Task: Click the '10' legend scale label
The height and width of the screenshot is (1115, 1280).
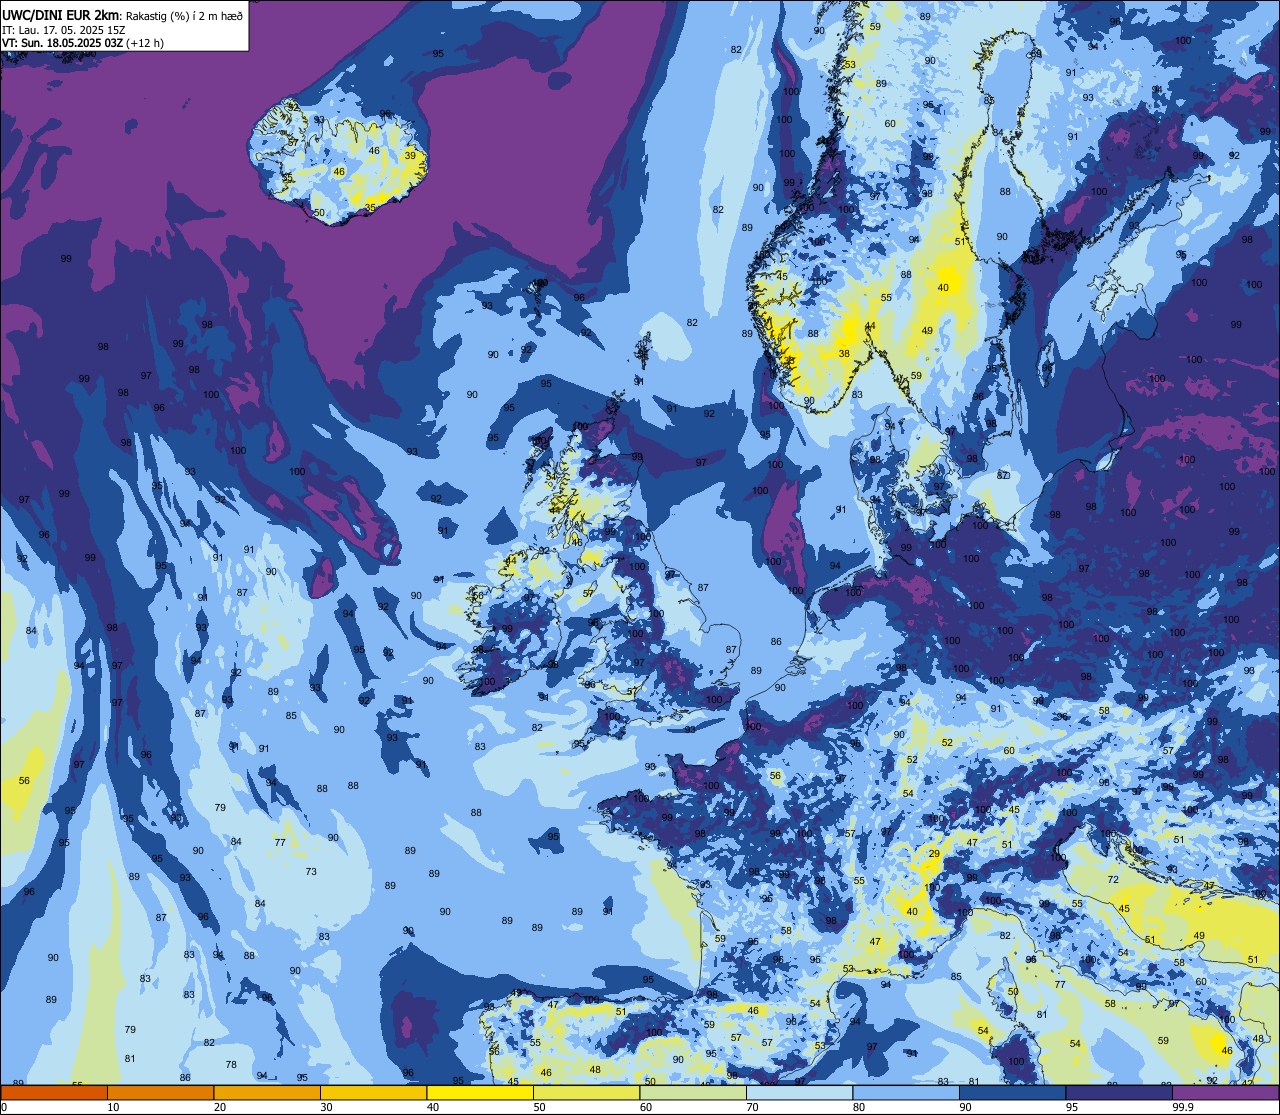Action: tap(113, 1107)
